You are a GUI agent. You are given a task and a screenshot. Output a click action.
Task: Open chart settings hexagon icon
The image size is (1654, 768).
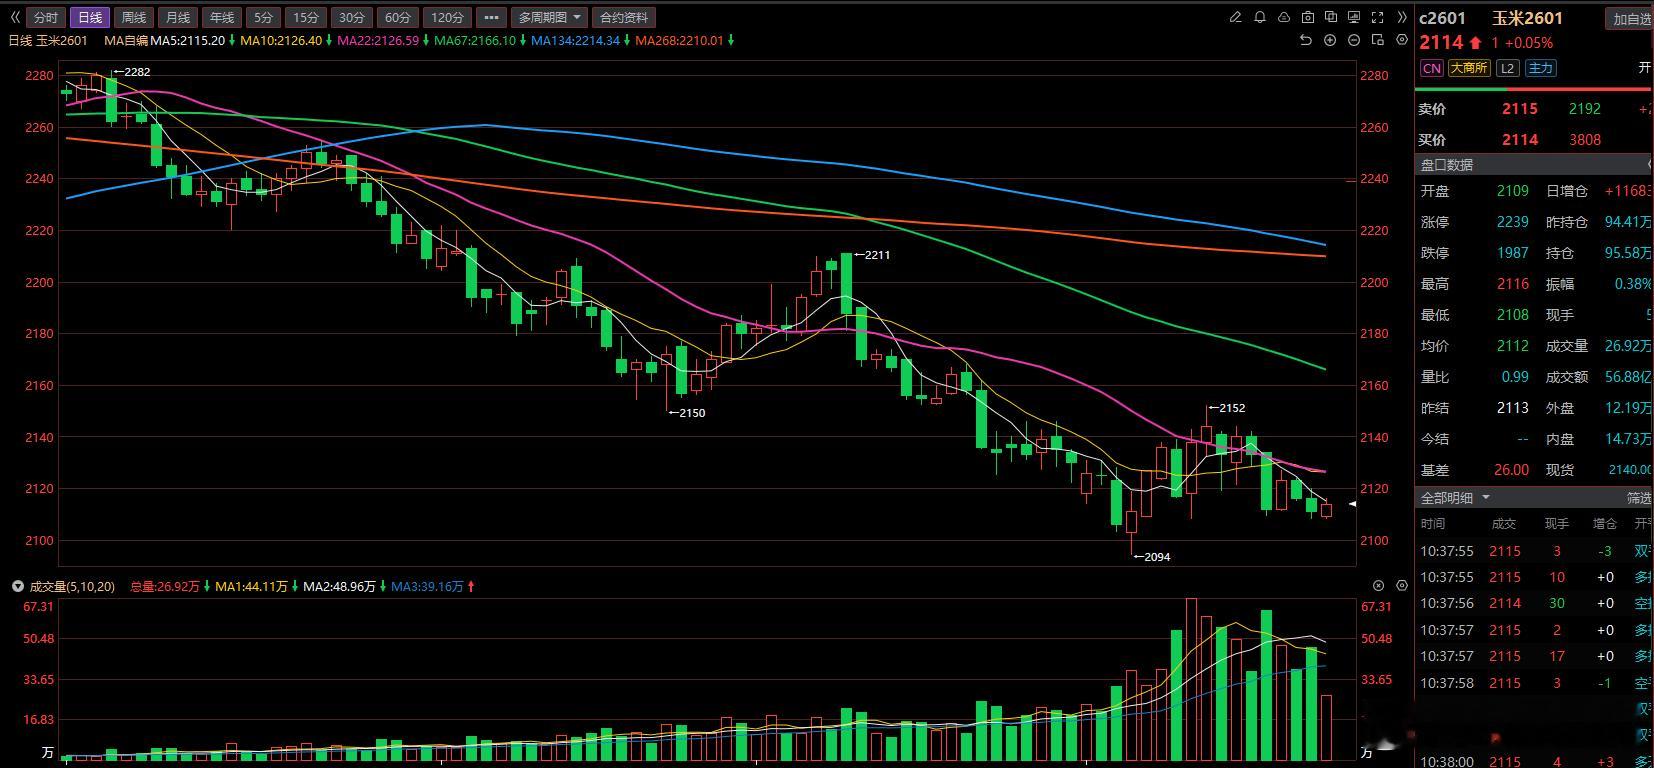tap(1402, 40)
